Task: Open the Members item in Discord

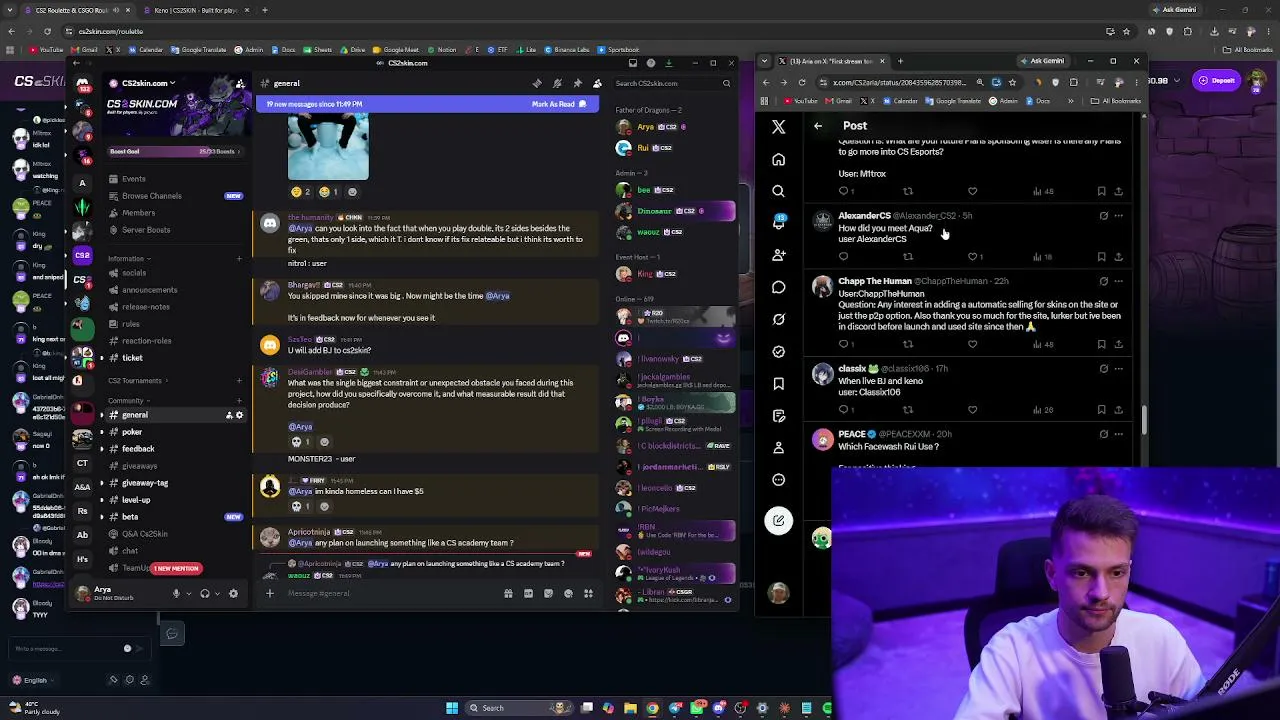Action: point(138,213)
